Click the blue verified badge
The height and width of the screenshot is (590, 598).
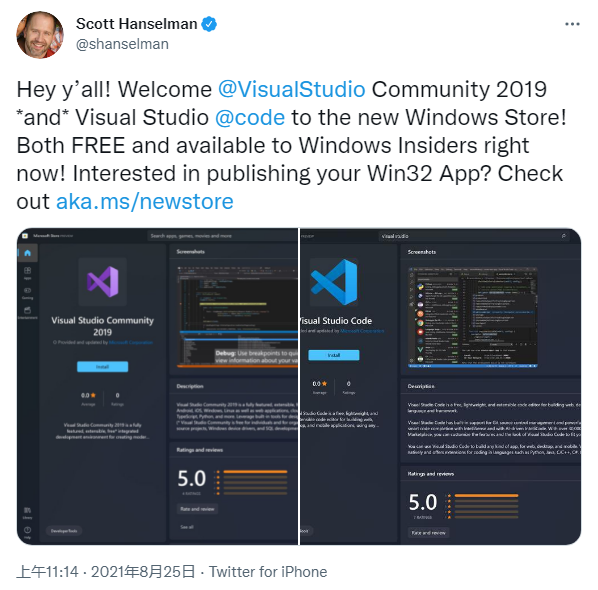pos(209,24)
